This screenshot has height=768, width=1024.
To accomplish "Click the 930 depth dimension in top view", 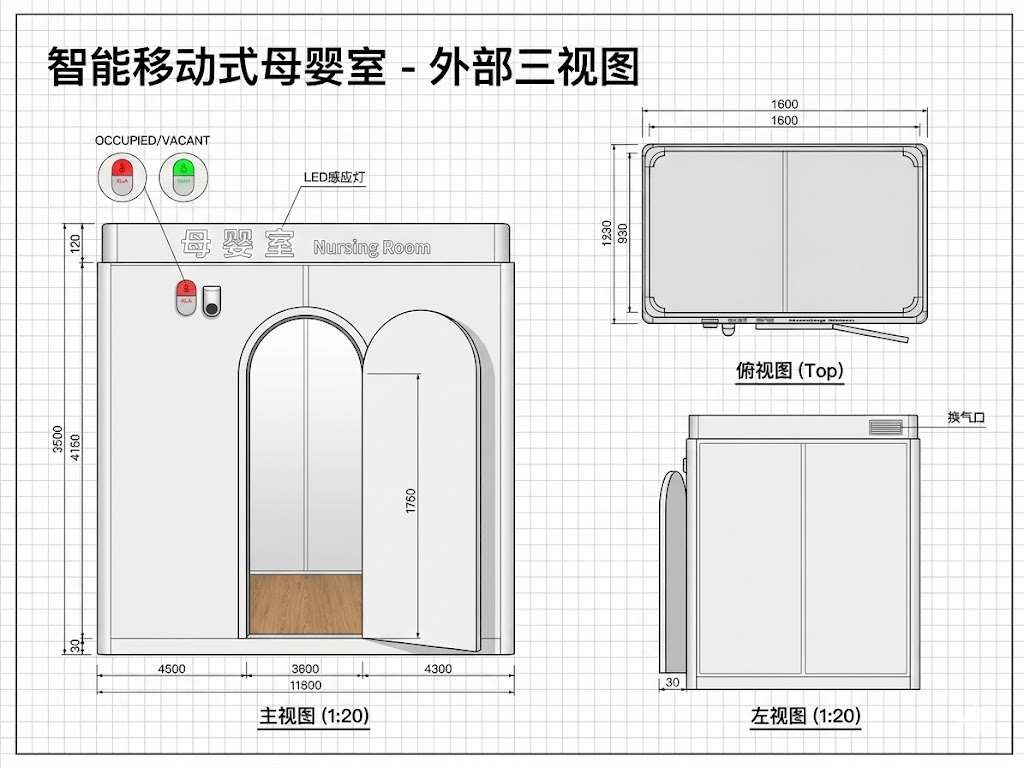I will (x=622, y=233).
